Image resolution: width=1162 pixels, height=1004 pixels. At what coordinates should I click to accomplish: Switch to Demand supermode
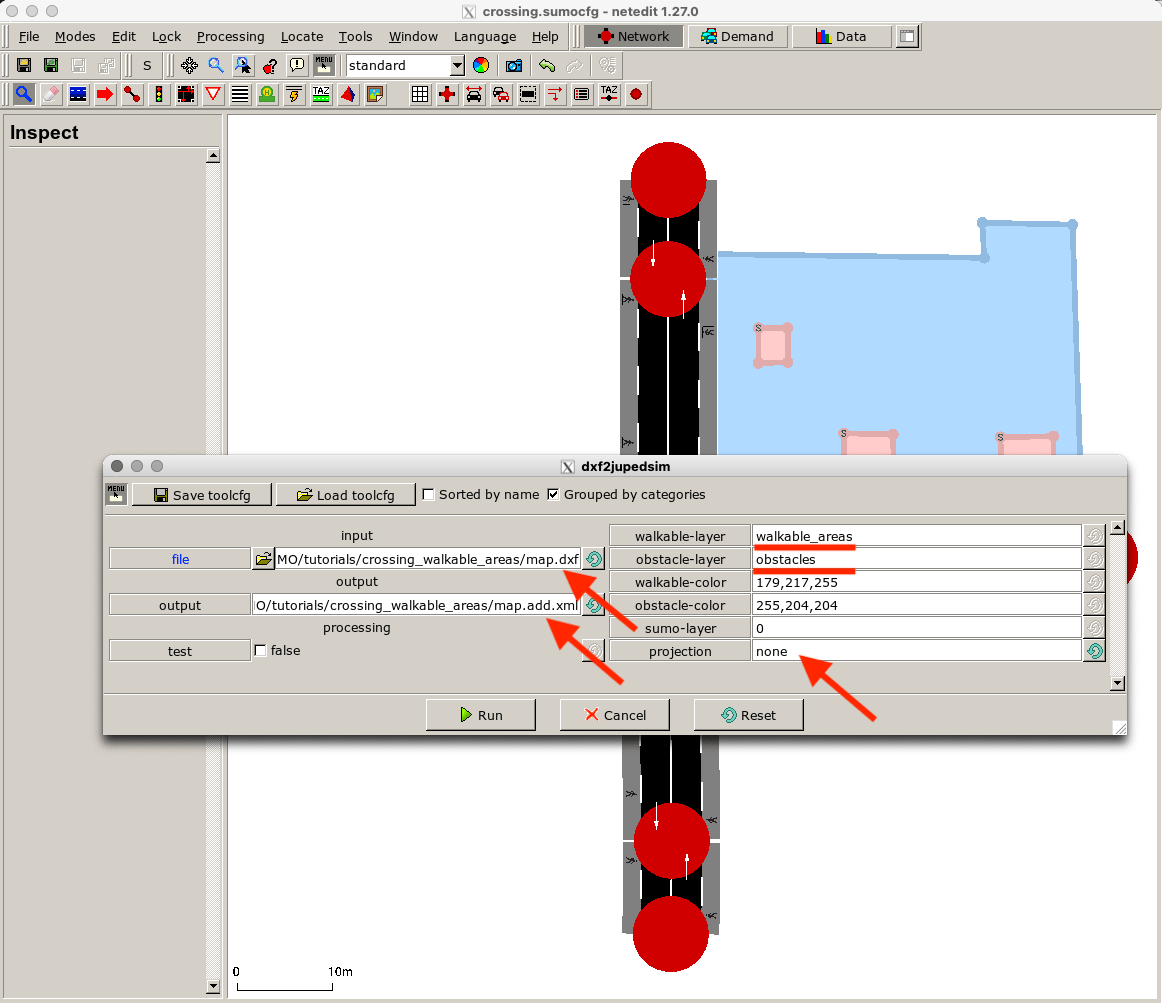coord(737,36)
